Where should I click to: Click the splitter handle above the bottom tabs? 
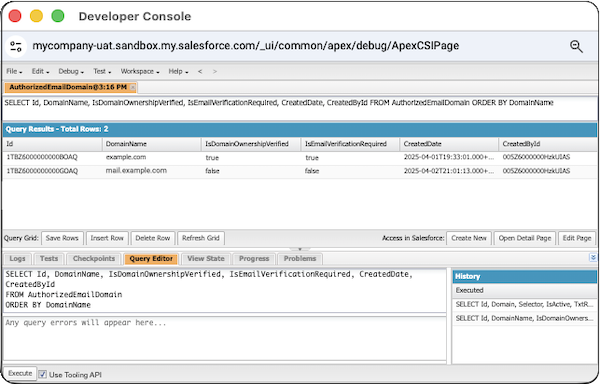point(300,249)
